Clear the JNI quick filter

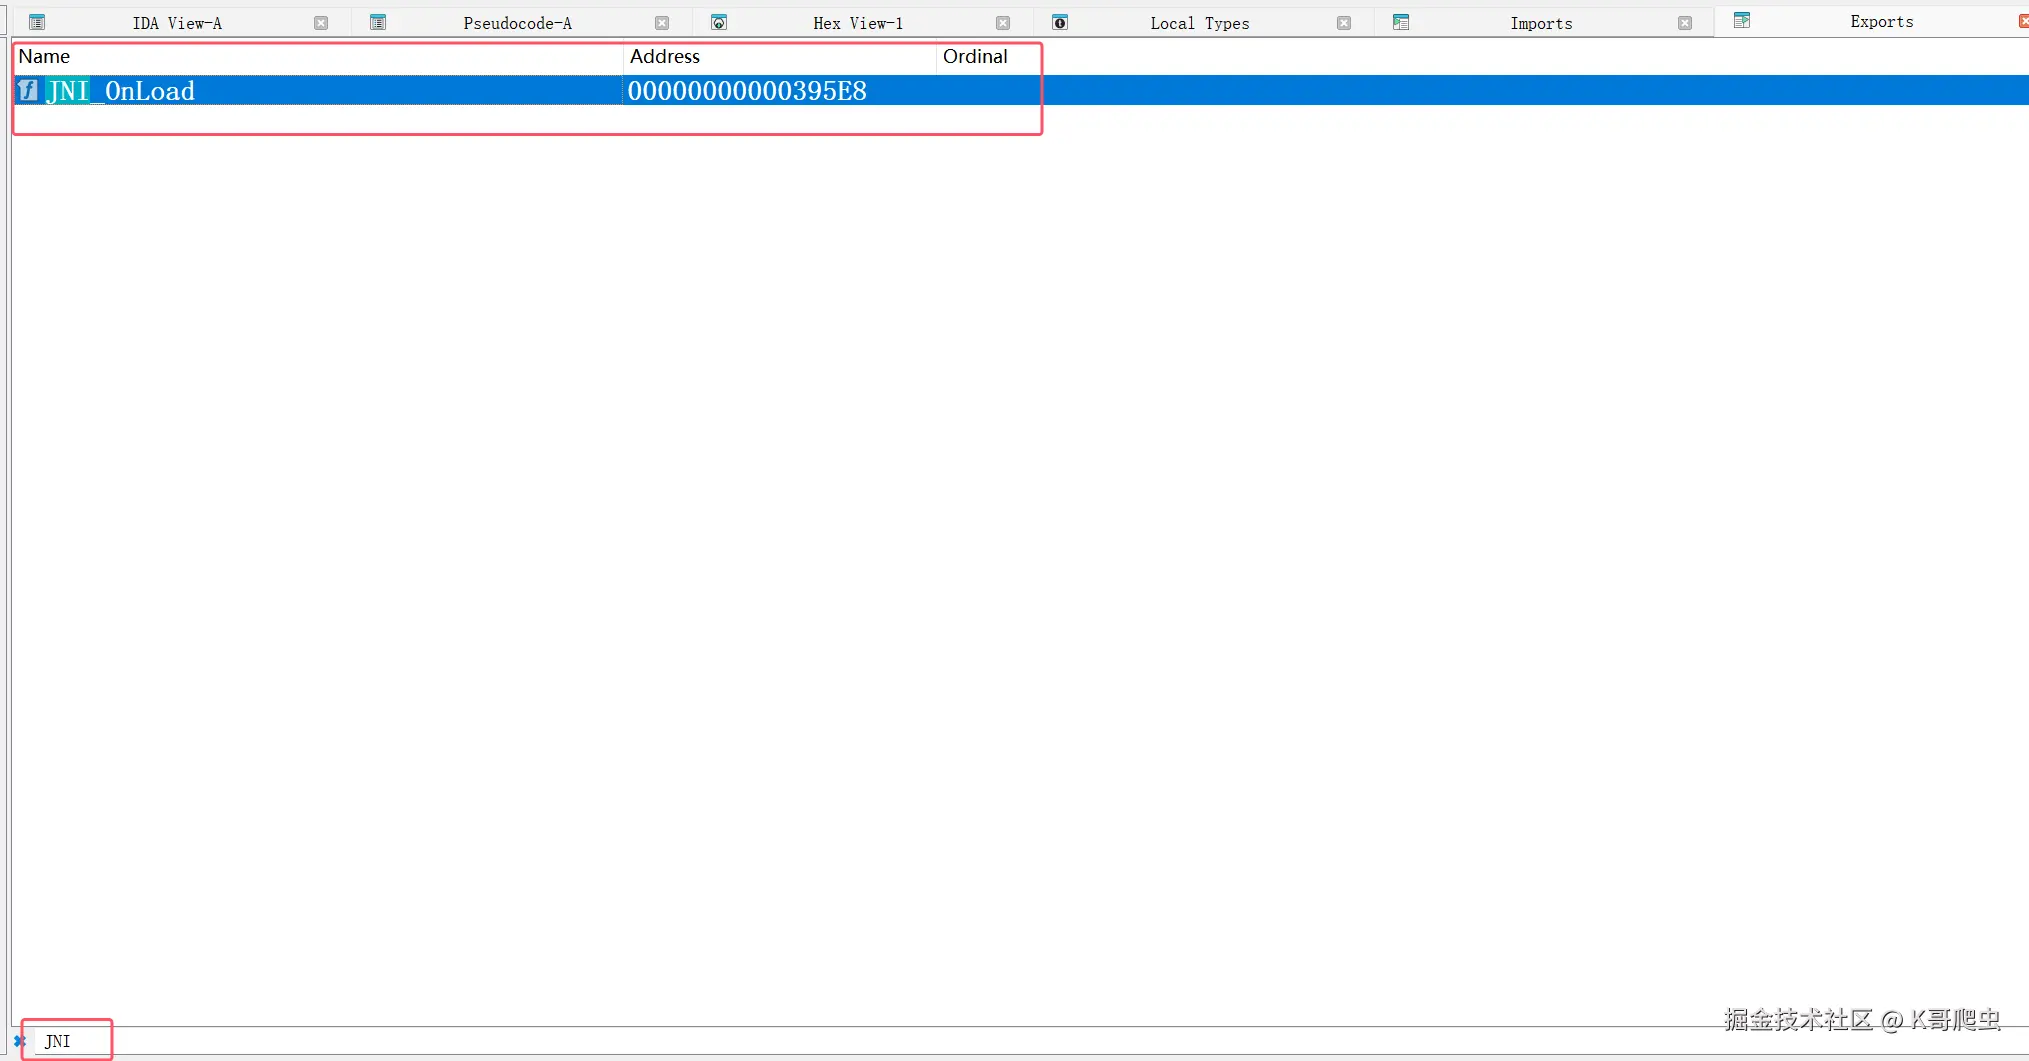(x=19, y=1041)
